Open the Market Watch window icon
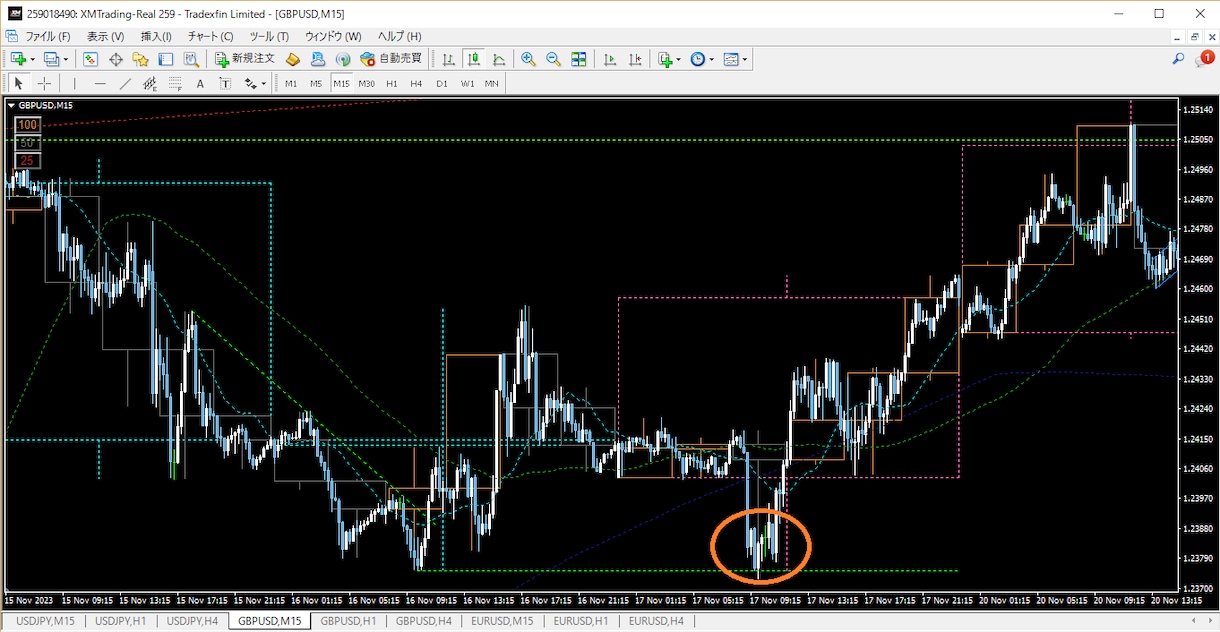The width and height of the screenshot is (1220, 632). point(91,59)
